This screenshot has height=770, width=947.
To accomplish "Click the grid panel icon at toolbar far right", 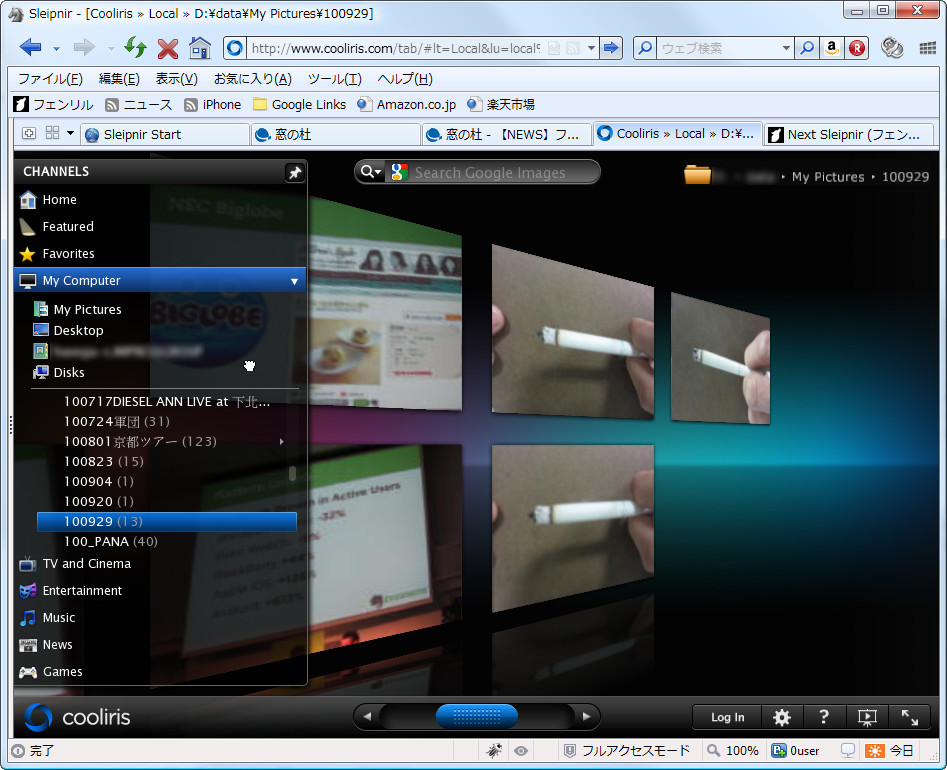I will [927, 48].
